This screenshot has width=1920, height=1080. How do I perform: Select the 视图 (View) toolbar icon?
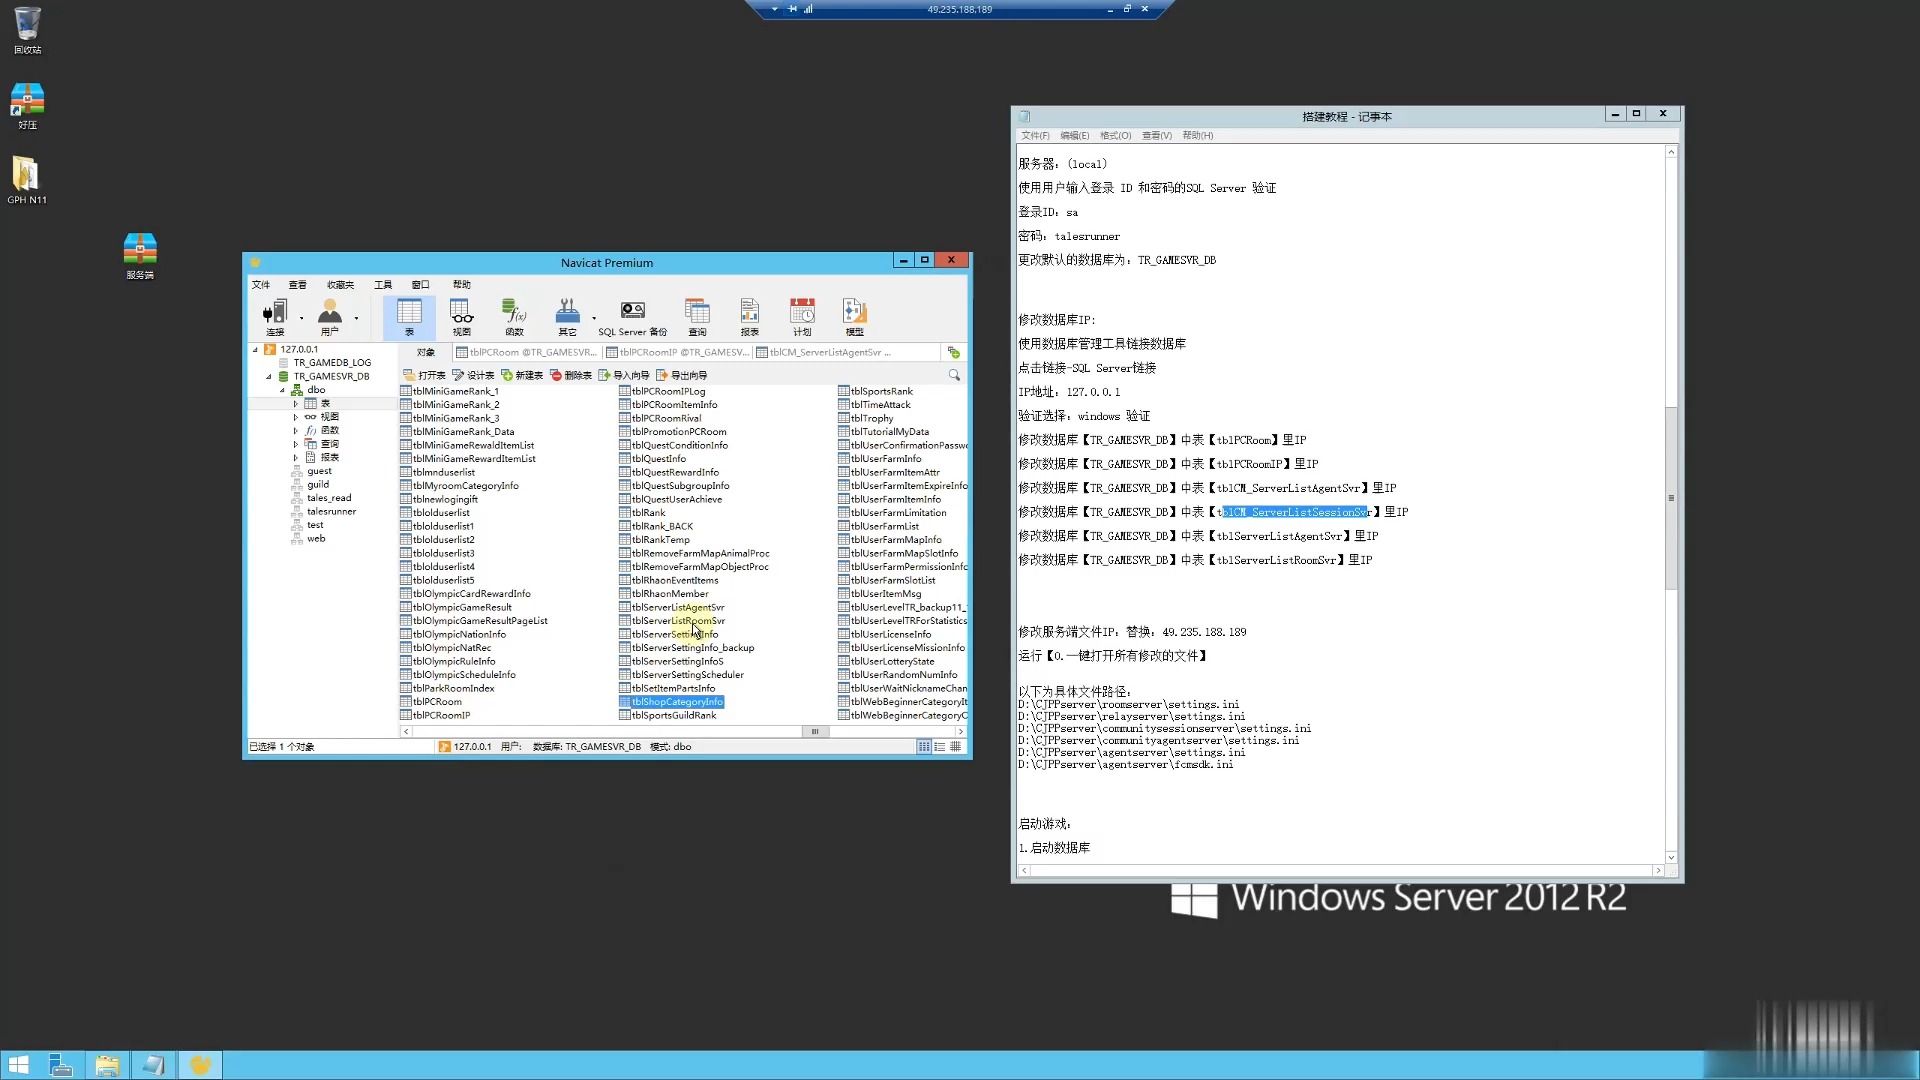click(x=461, y=317)
